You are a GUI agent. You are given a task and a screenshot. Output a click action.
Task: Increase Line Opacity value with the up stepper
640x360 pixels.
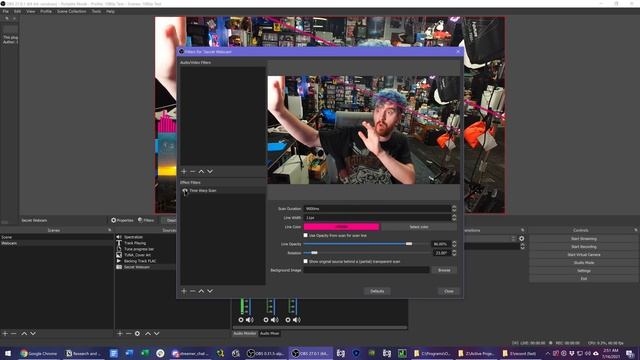tap(454, 242)
